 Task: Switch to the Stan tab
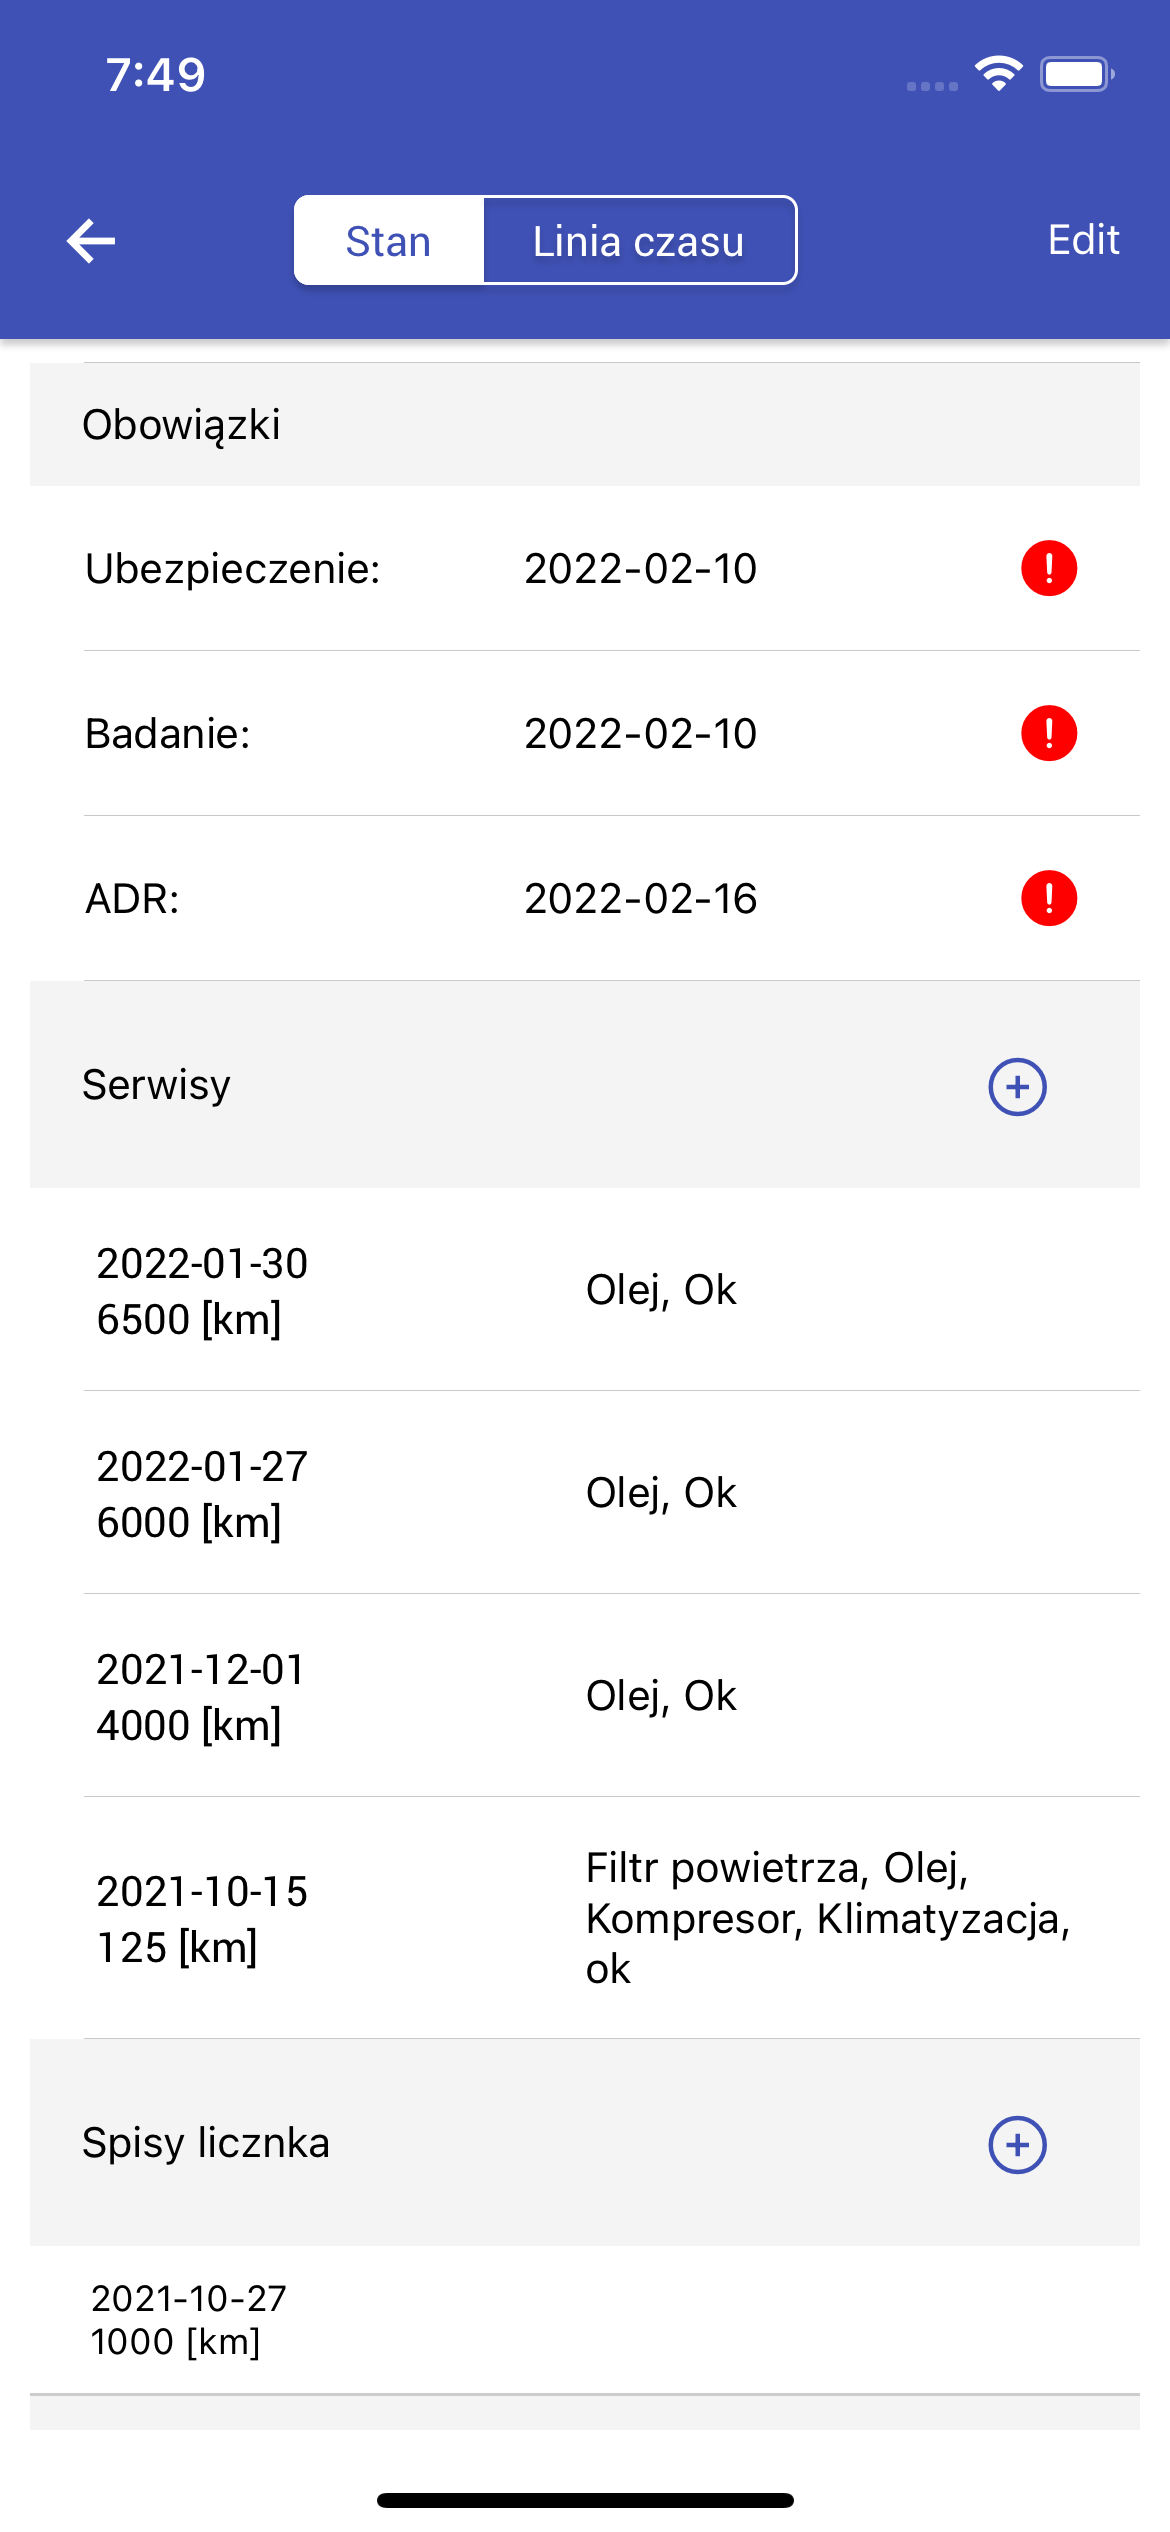click(x=388, y=241)
